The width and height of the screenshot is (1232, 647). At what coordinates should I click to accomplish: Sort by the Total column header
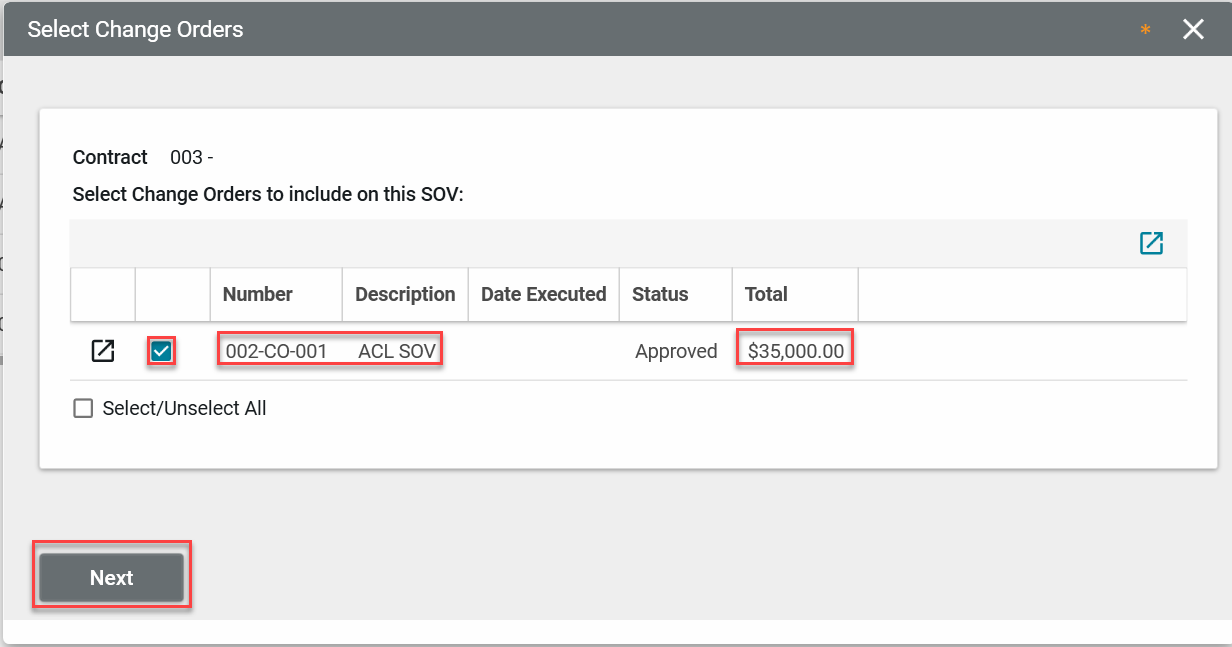pos(766,294)
